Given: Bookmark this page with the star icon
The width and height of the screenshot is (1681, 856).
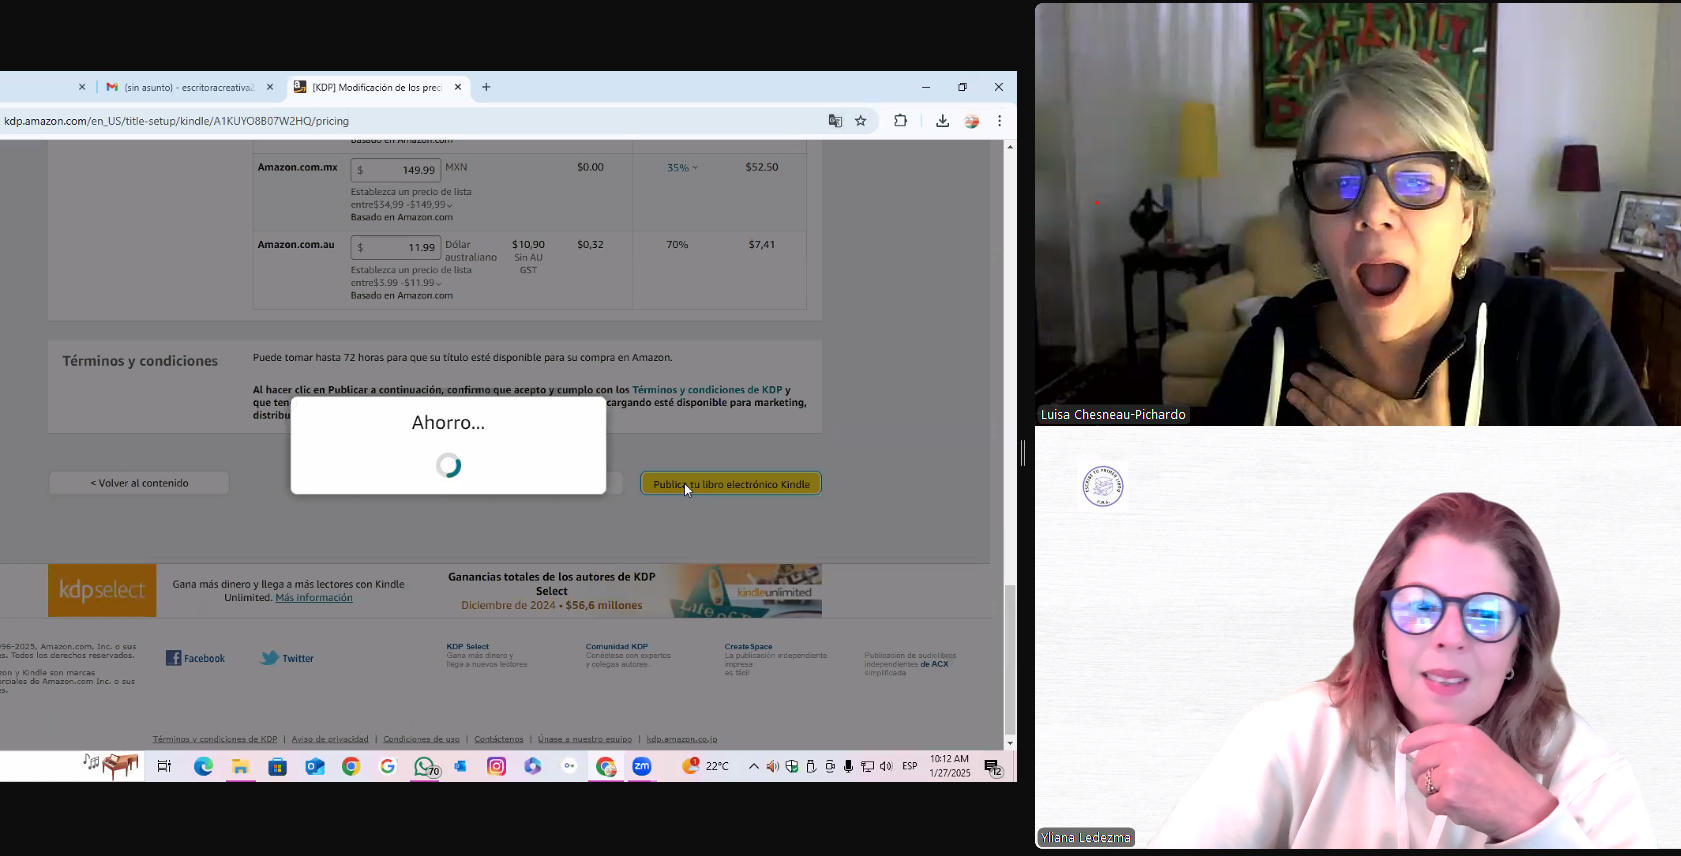Looking at the screenshot, I should 861,121.
